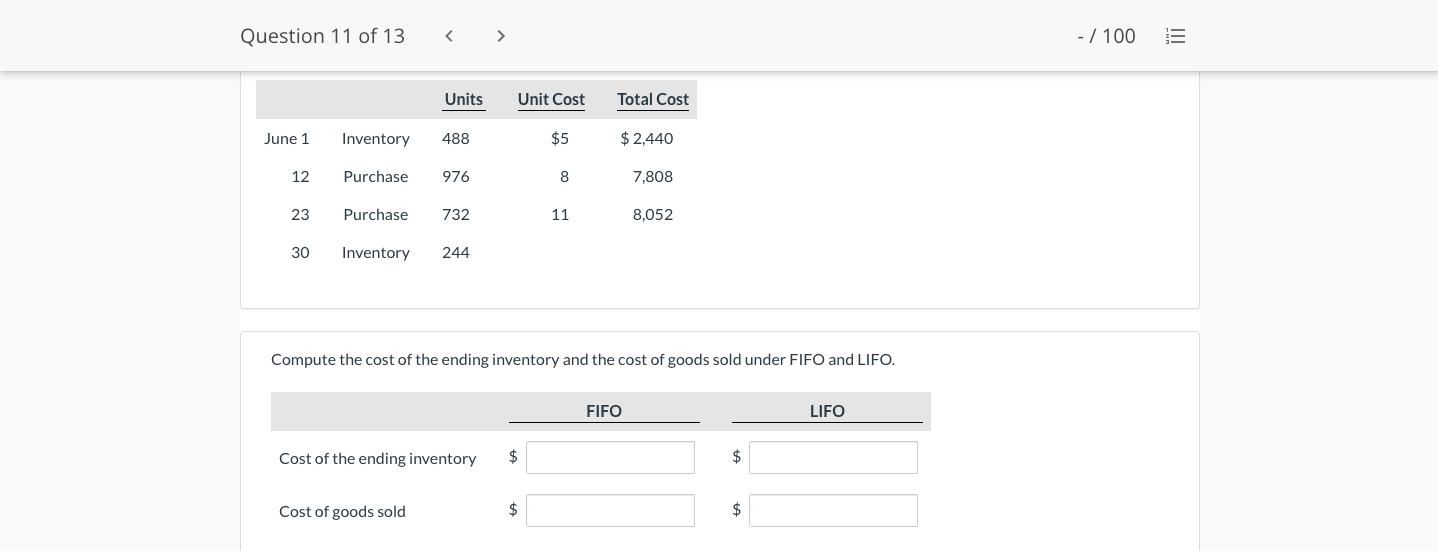The image size is (1438, 551).
Task: Focus the LIFO cost of goods sold field
Action: point(833,511)
